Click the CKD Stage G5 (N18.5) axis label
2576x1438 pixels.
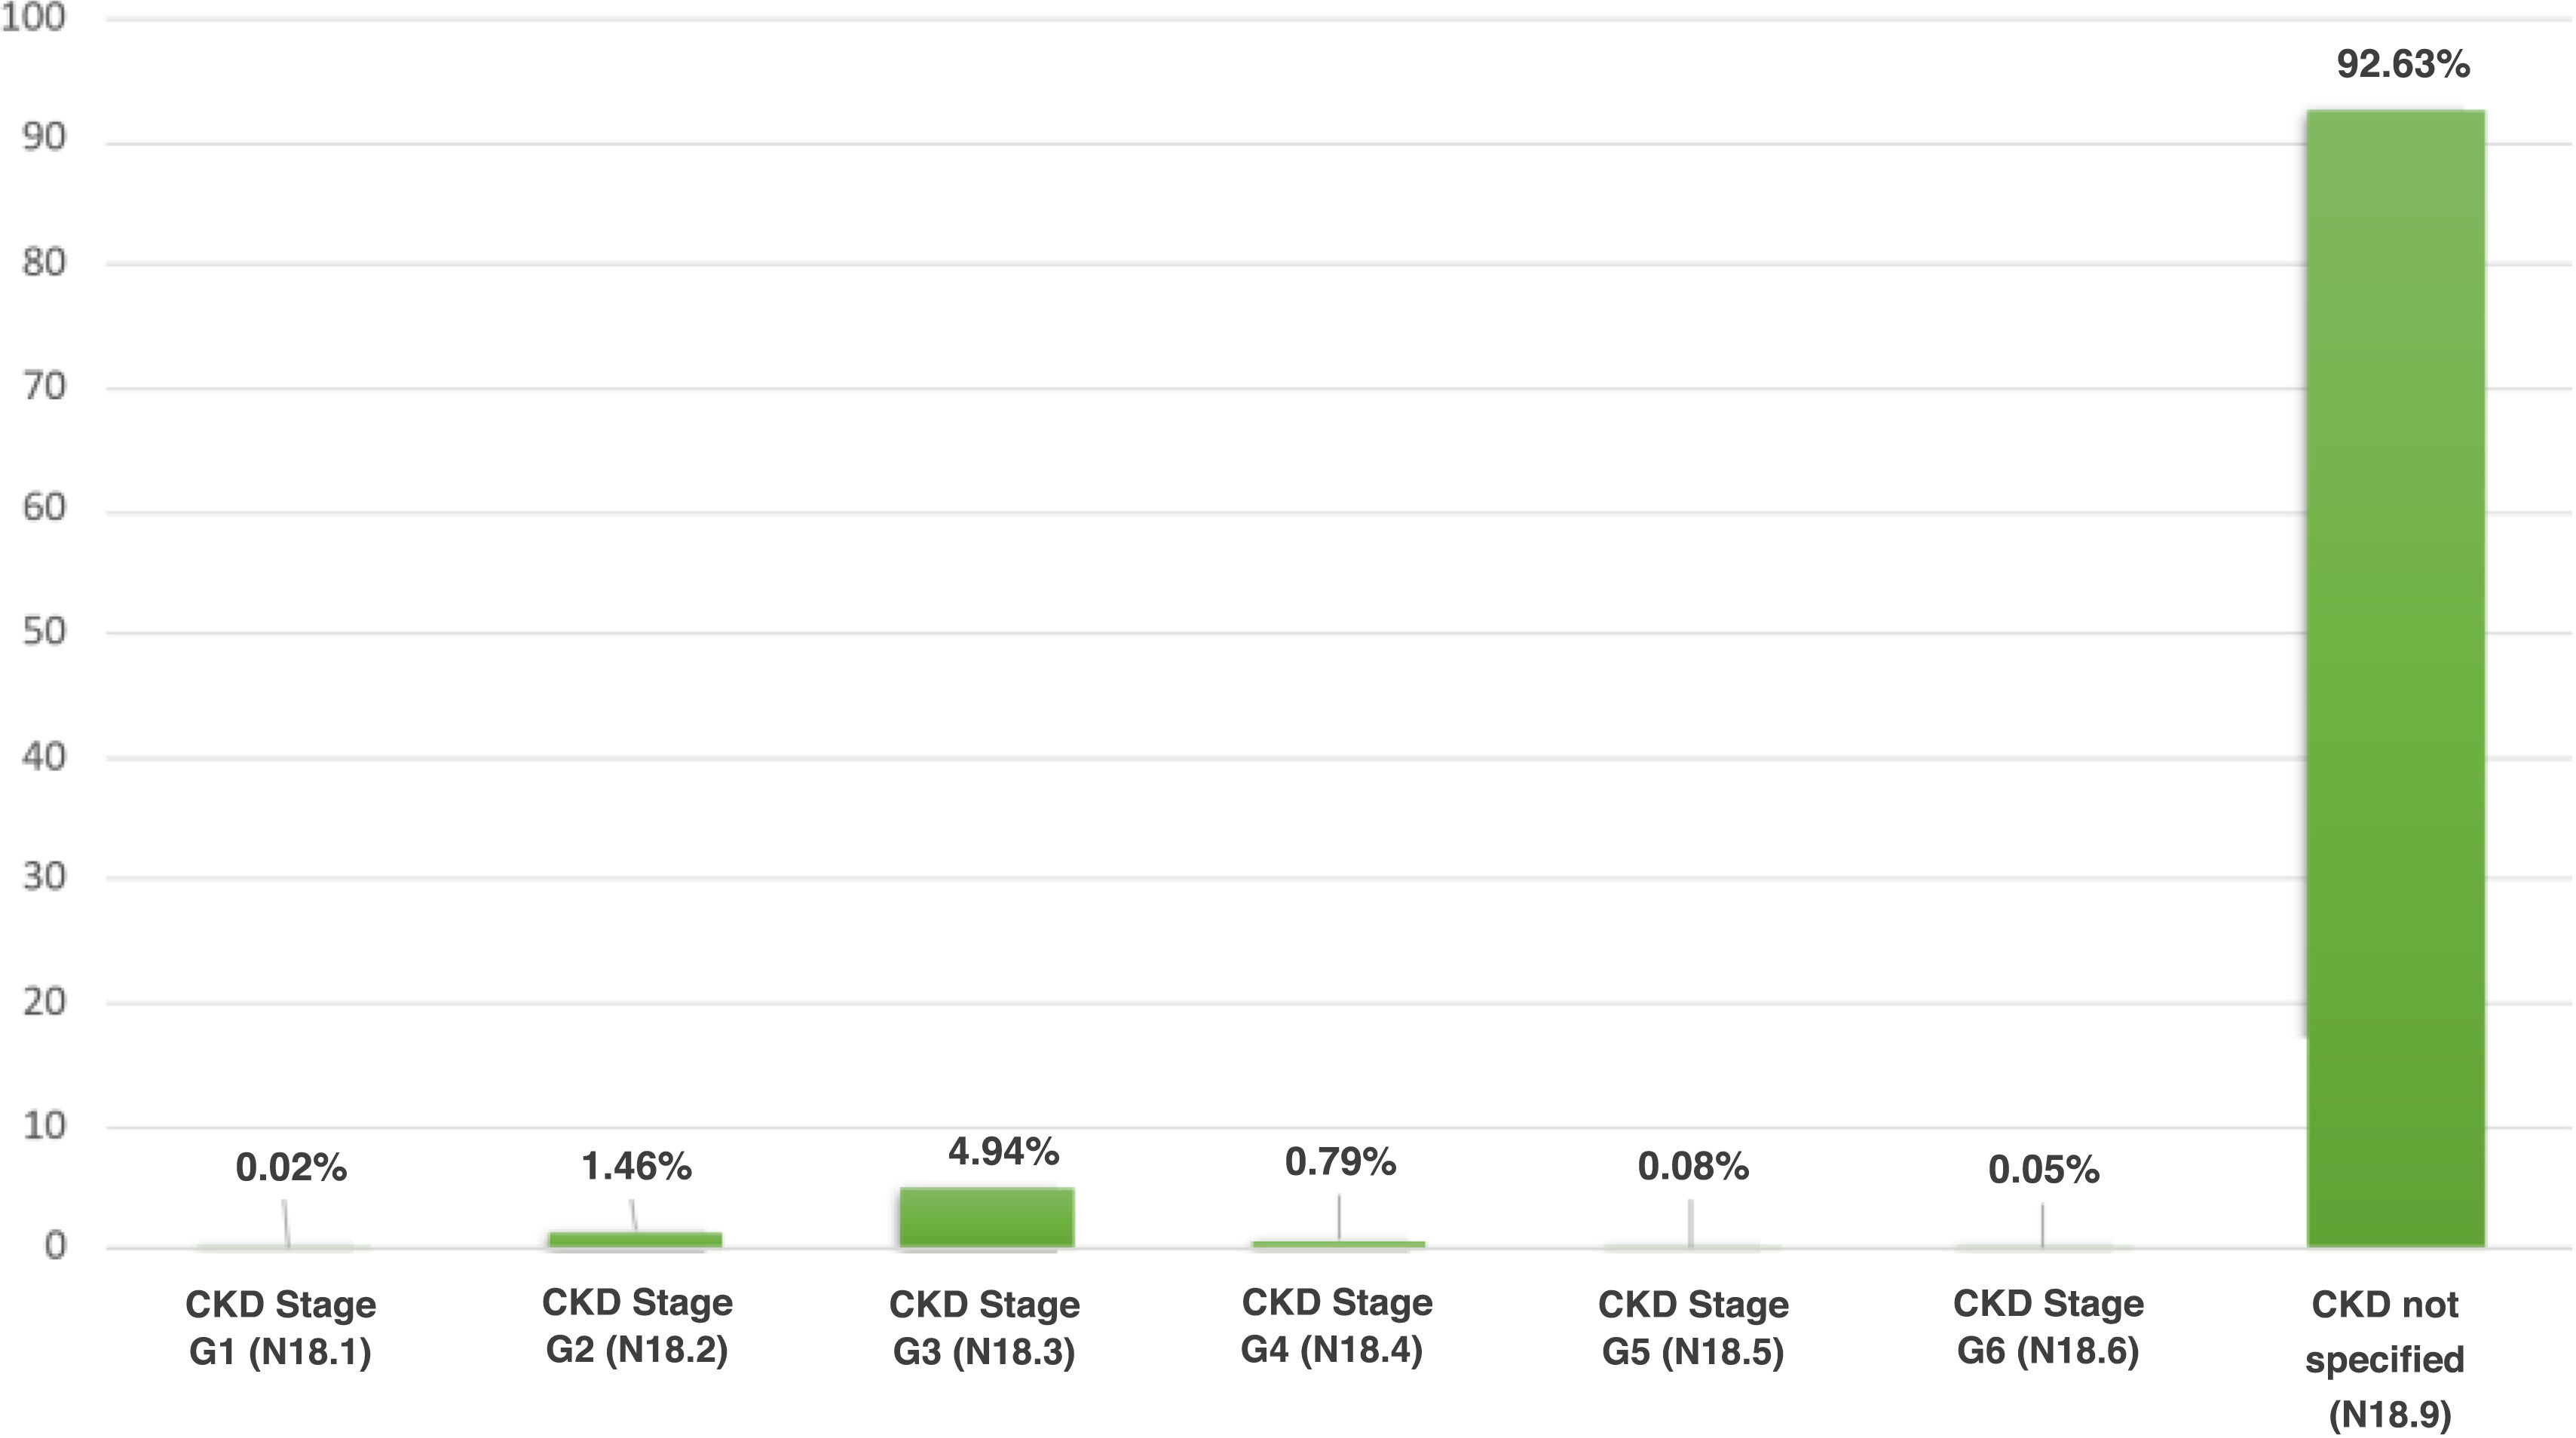pyautogui.click(x=1693, y=1328)
